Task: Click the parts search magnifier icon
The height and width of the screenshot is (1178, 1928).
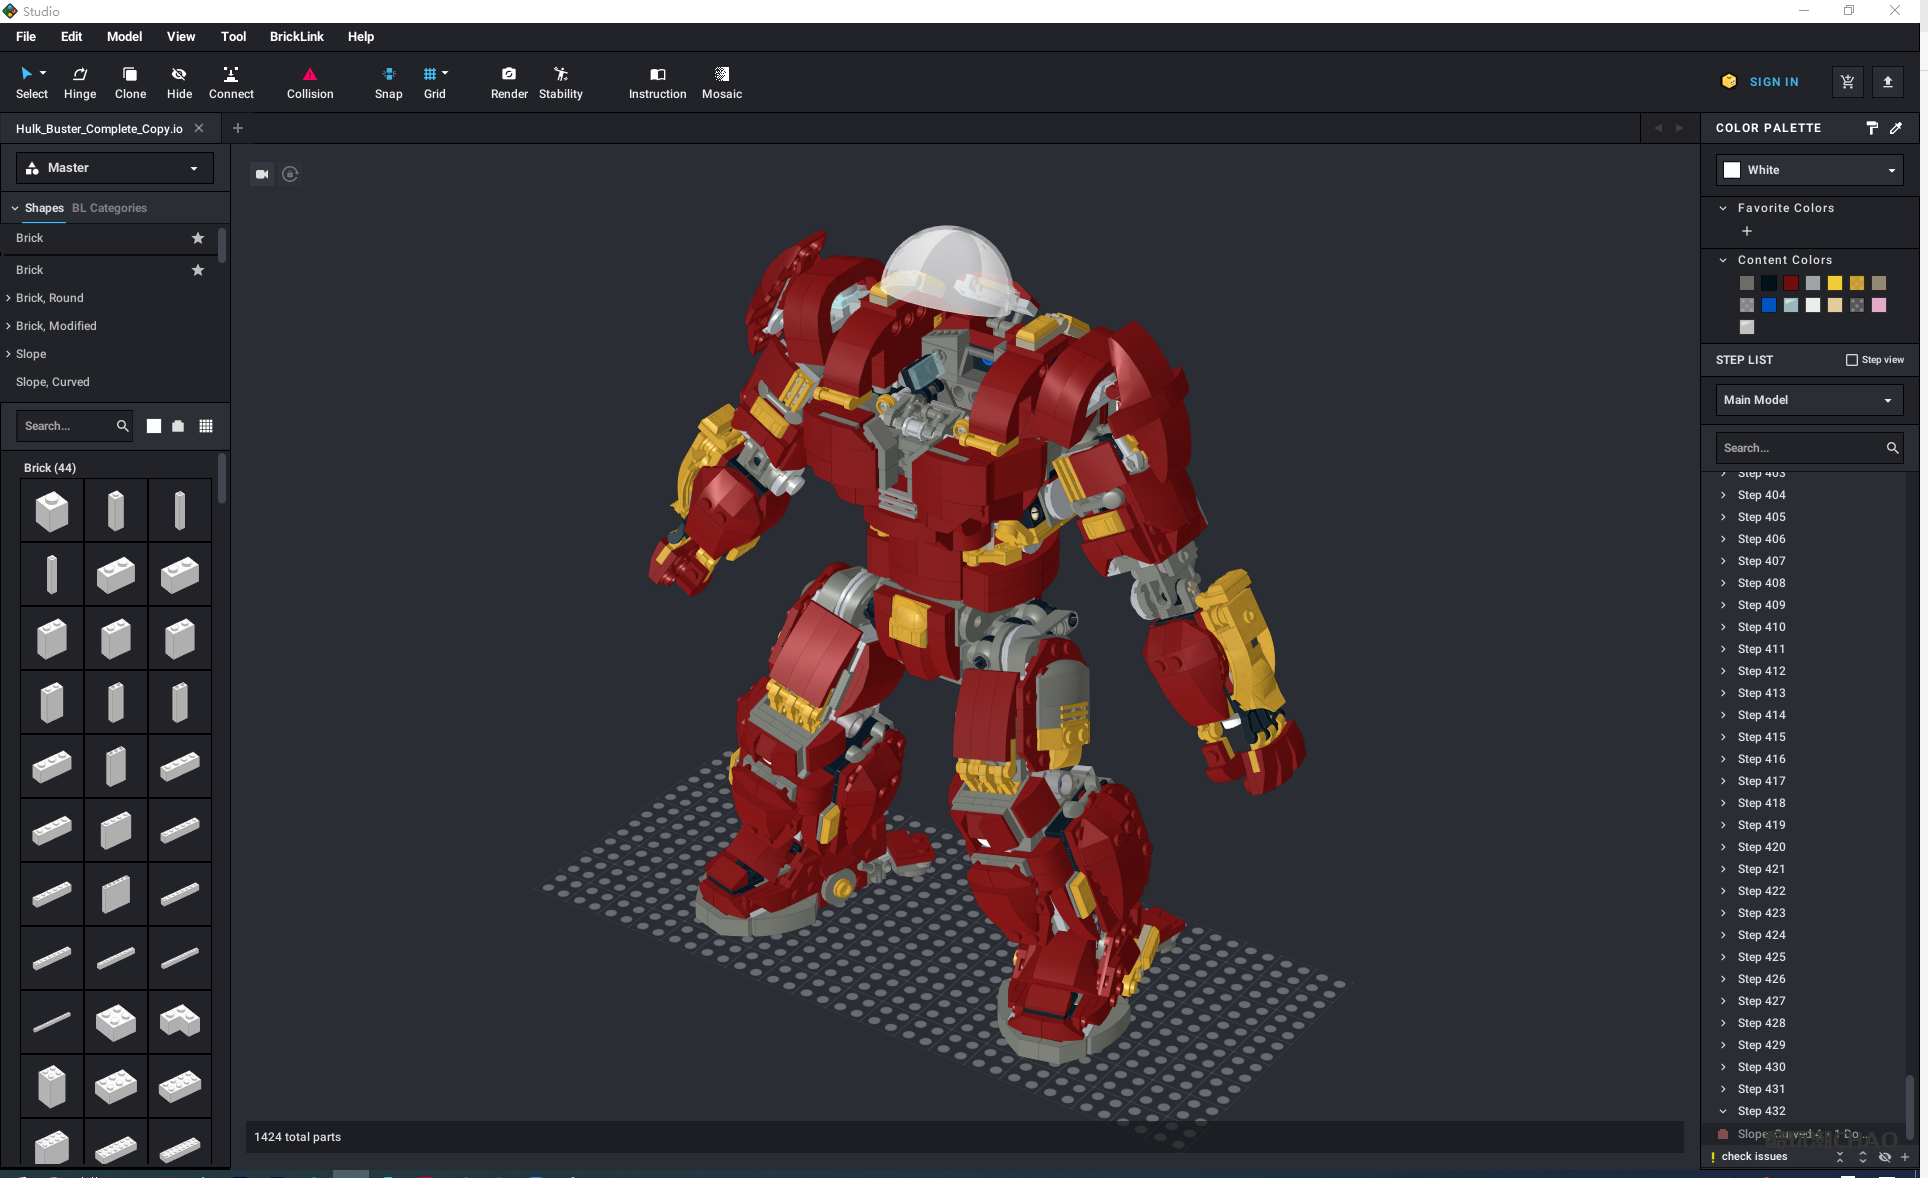Action: 122,426
